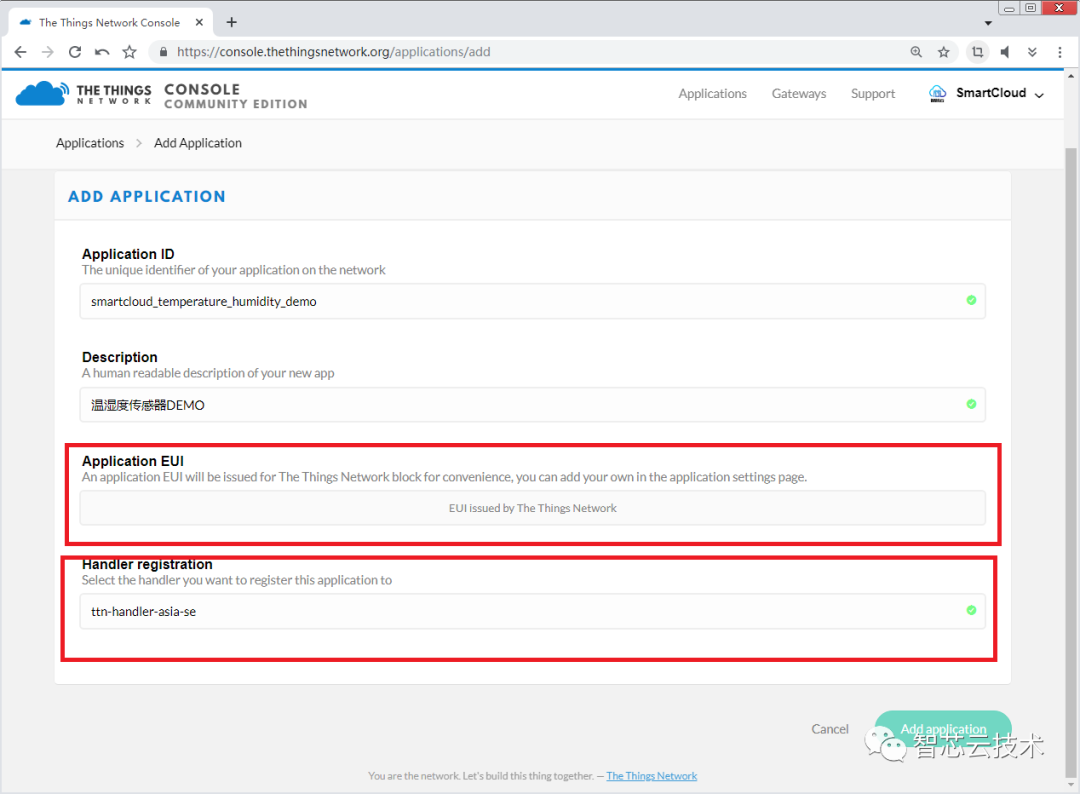The height and width of the screenshot is (794, 1080).
Task: Open the zoom magnifier icon in address bar
Action: (x=916, y=52)
